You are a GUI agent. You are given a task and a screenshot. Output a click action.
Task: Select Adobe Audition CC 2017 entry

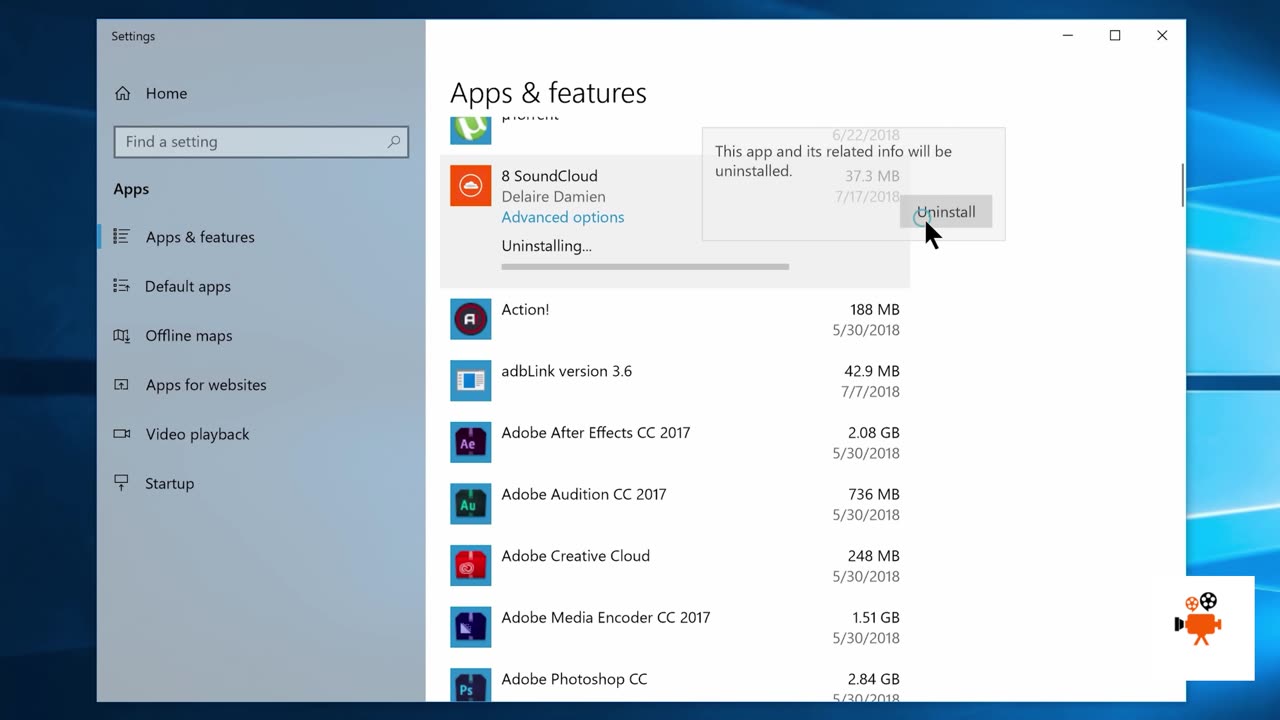(675, 504)
